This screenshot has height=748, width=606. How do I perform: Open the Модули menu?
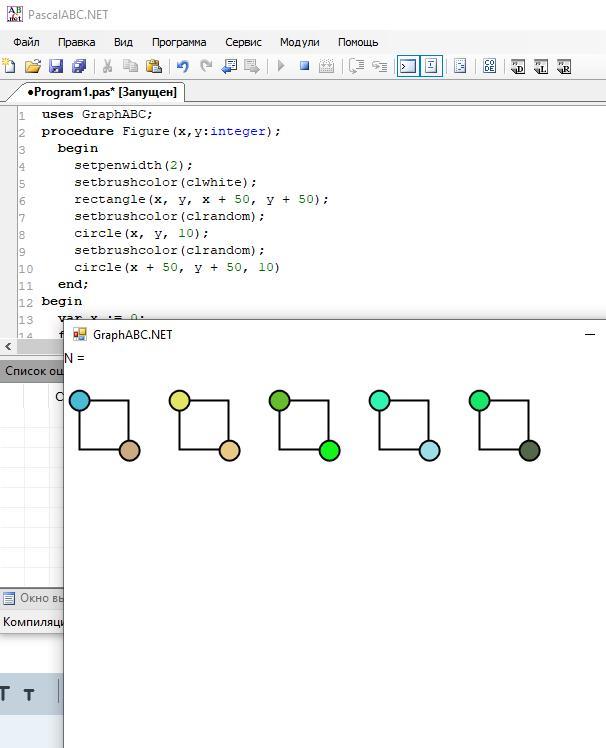[300, 42]
